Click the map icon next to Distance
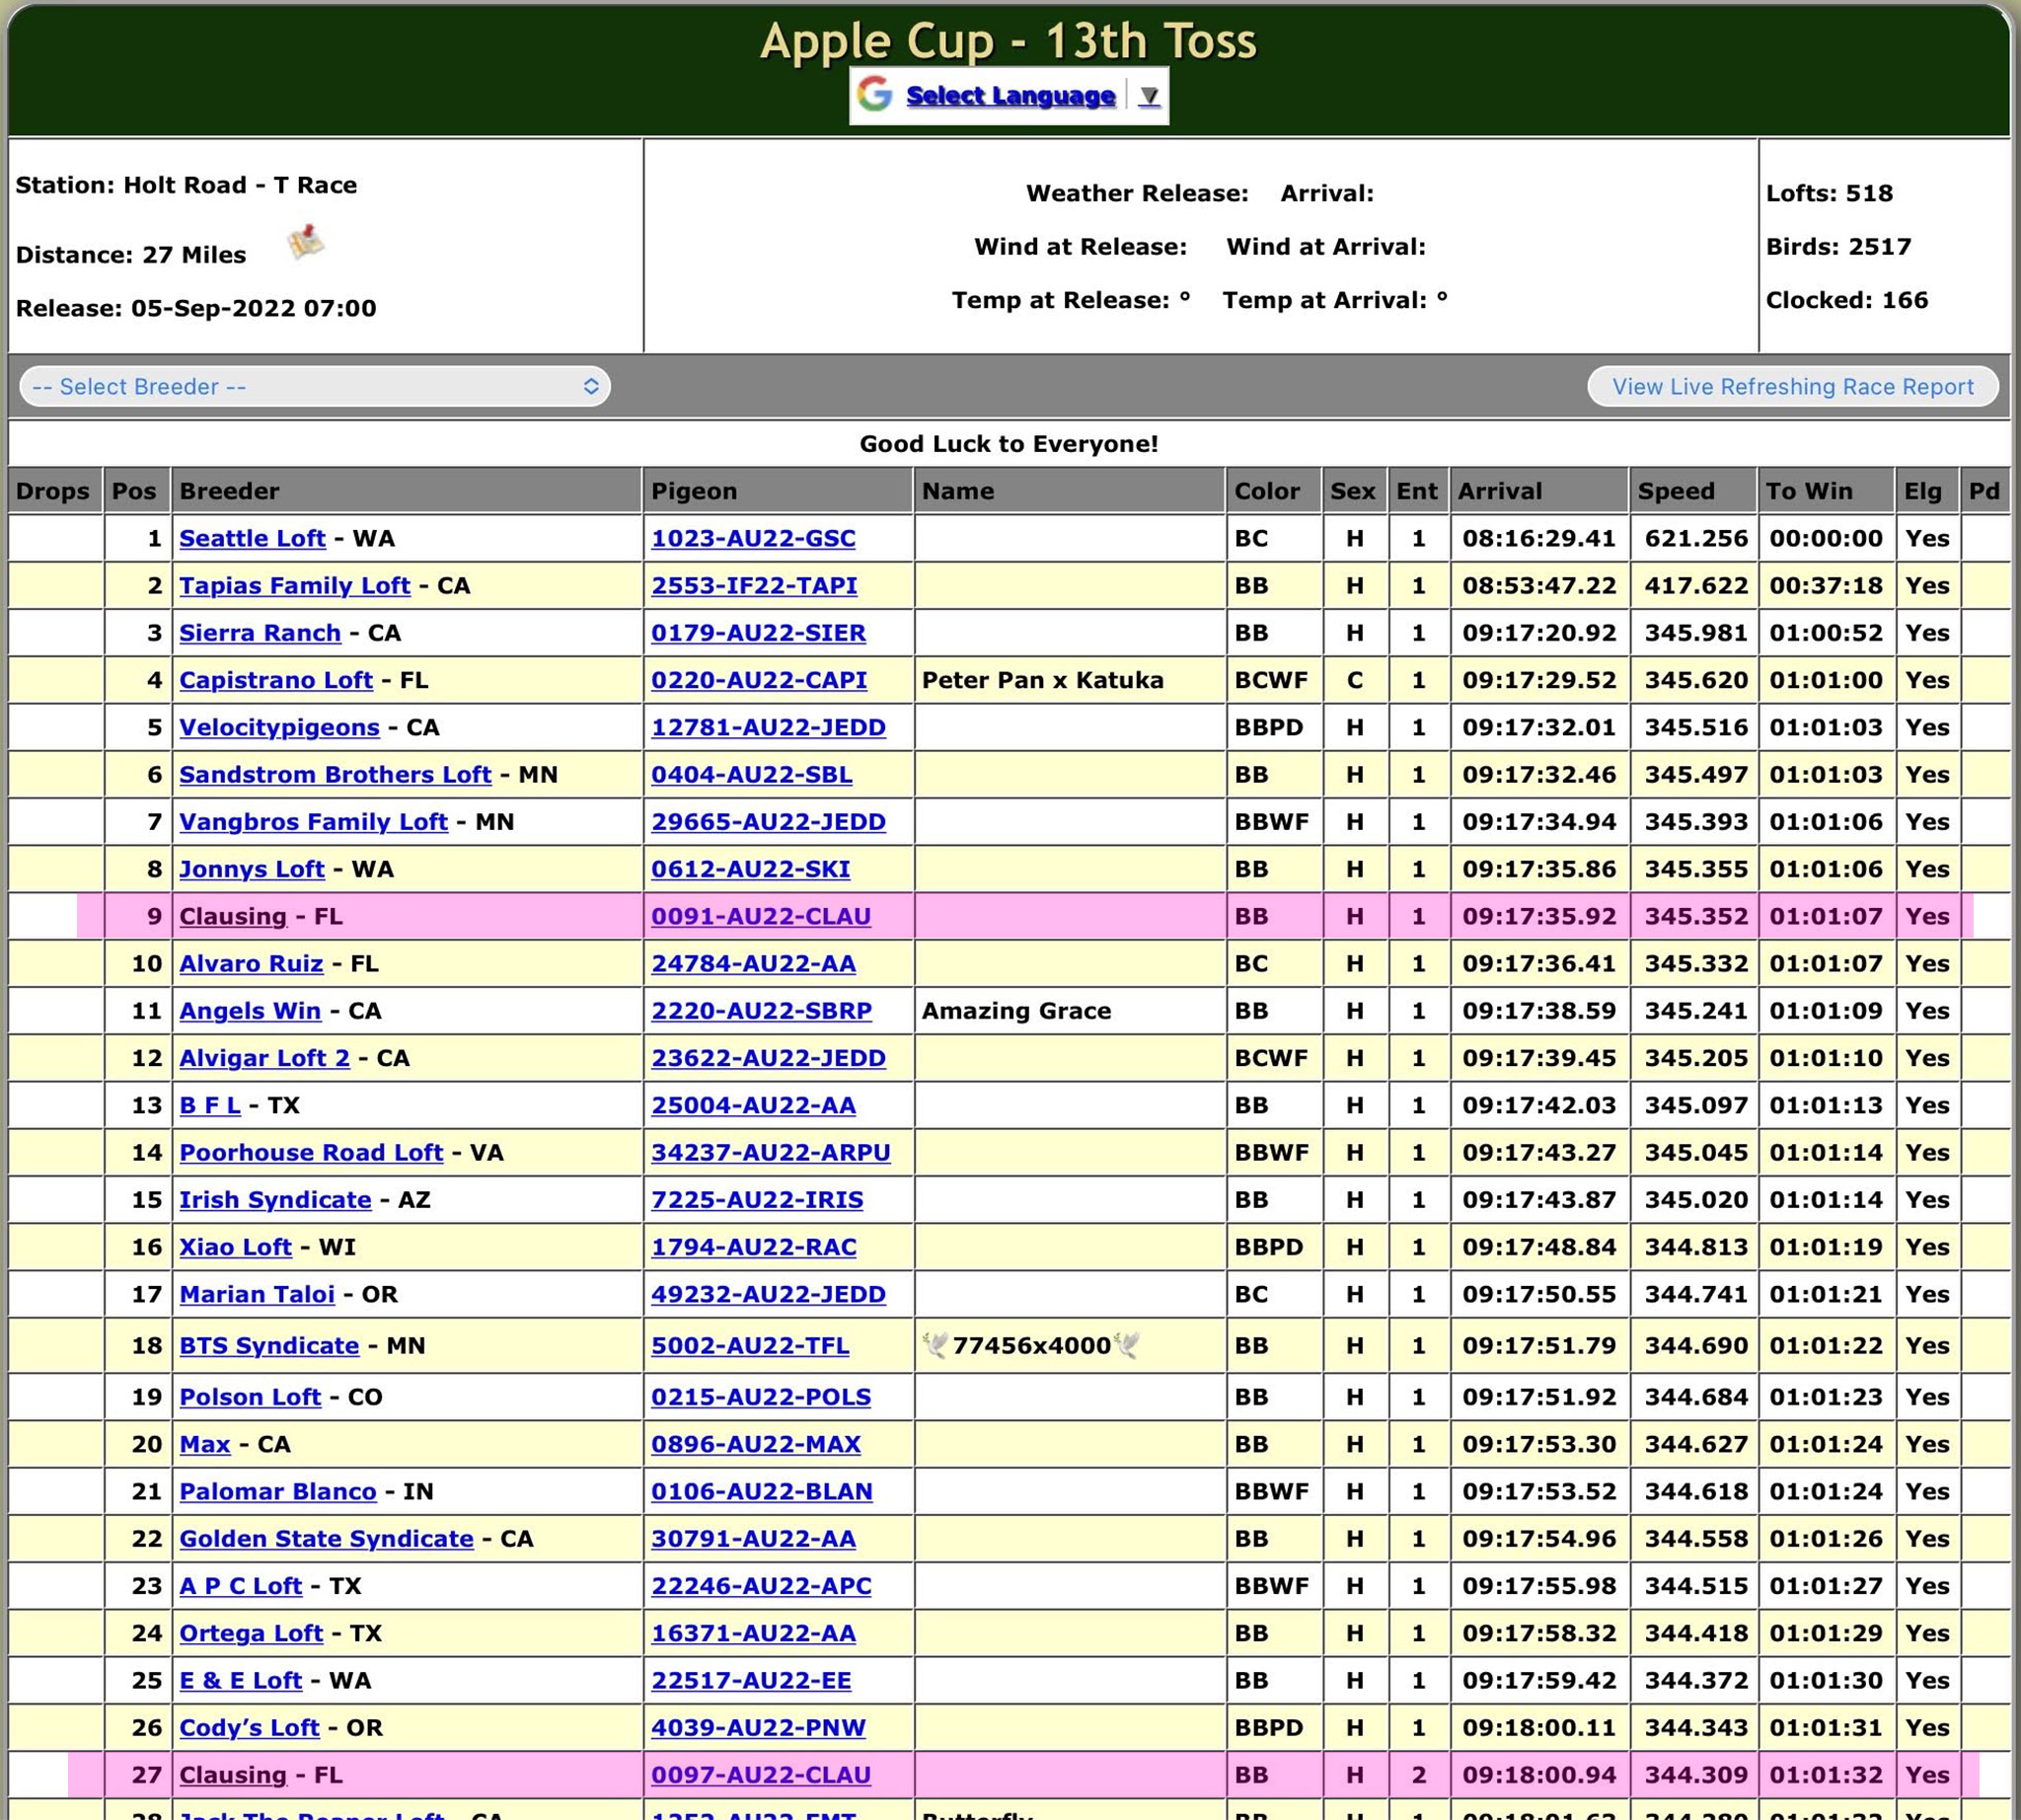 306,242
